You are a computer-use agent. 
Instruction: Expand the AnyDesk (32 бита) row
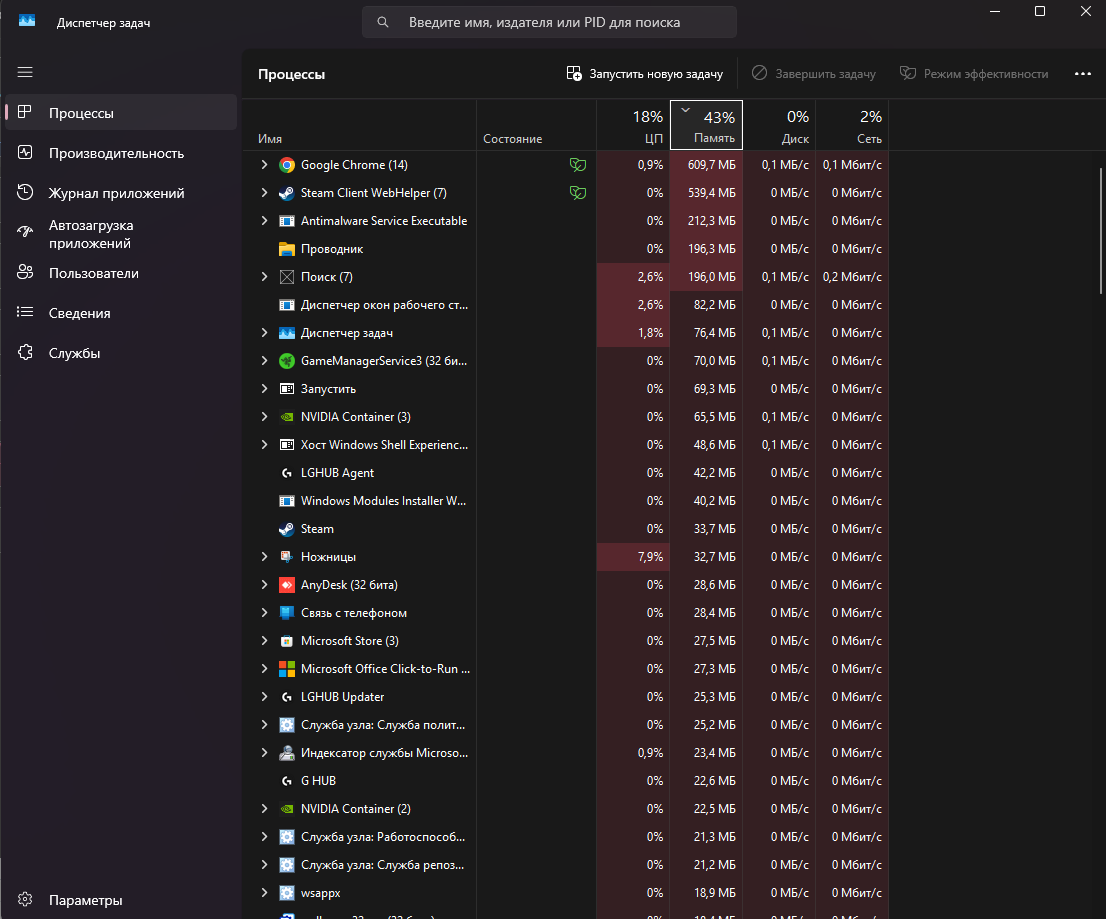point(265,585)
